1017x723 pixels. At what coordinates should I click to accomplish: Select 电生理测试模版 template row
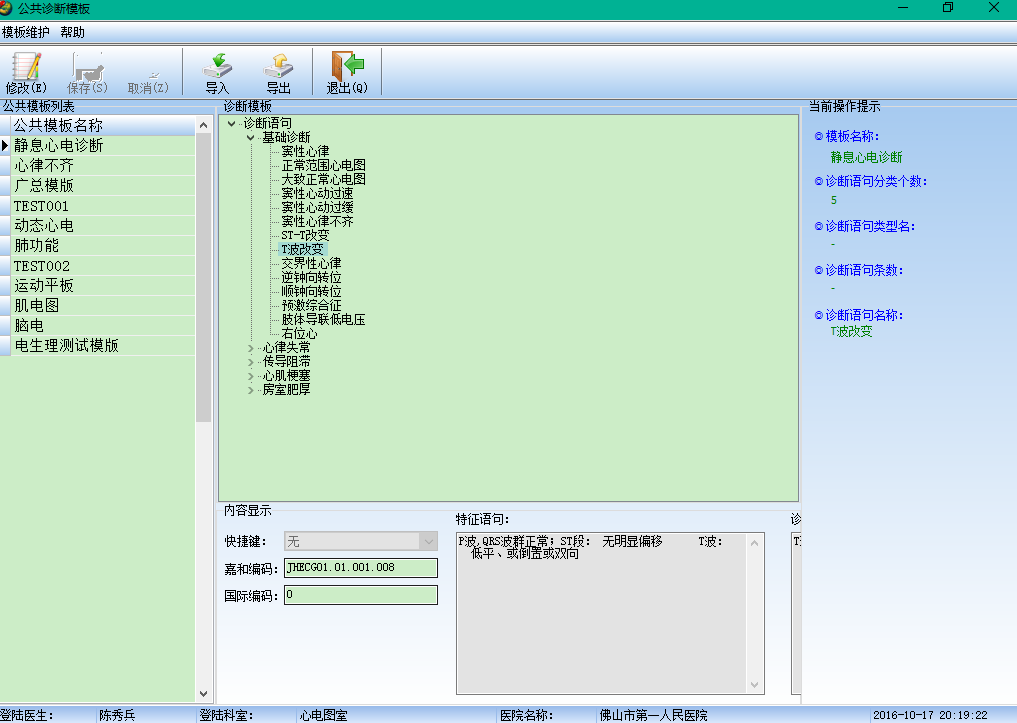[x=66, y=346]
